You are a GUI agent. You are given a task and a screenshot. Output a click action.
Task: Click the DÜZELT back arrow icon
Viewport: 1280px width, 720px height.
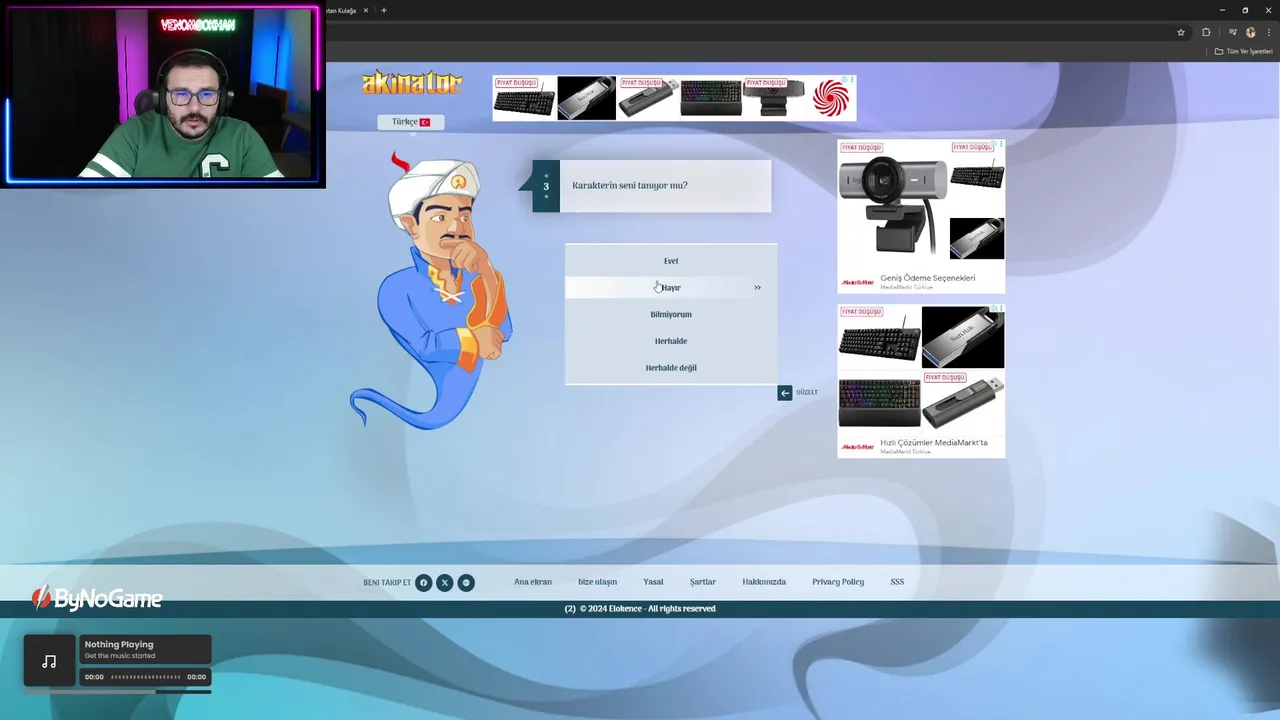pos(785,393)
